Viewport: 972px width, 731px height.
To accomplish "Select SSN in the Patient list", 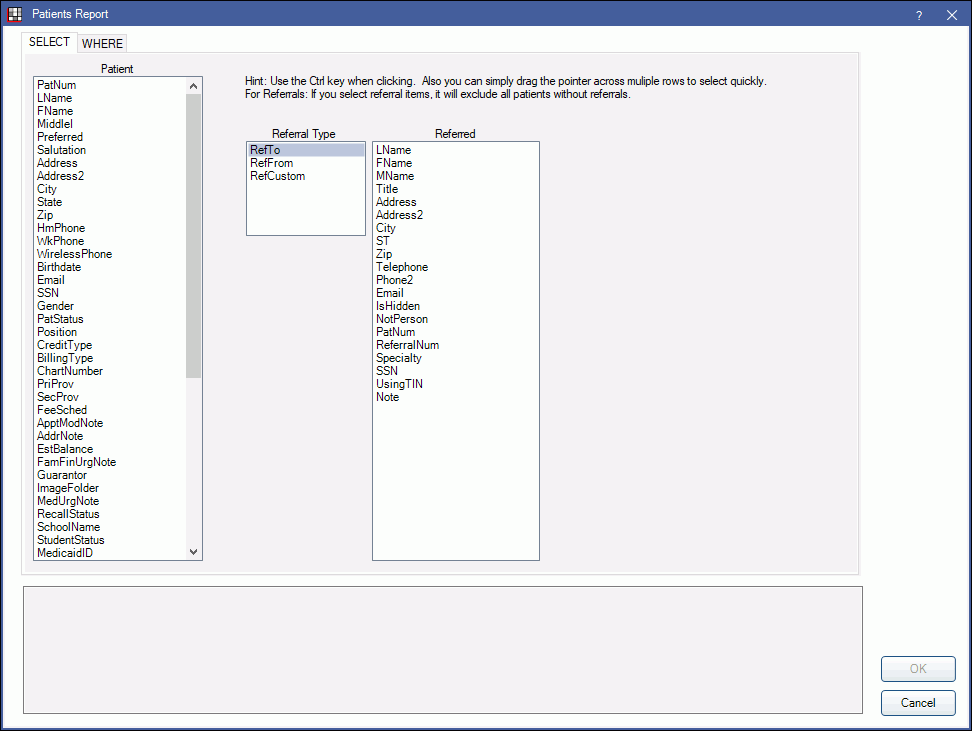I will pyautogui.click(x=110, y=293).
